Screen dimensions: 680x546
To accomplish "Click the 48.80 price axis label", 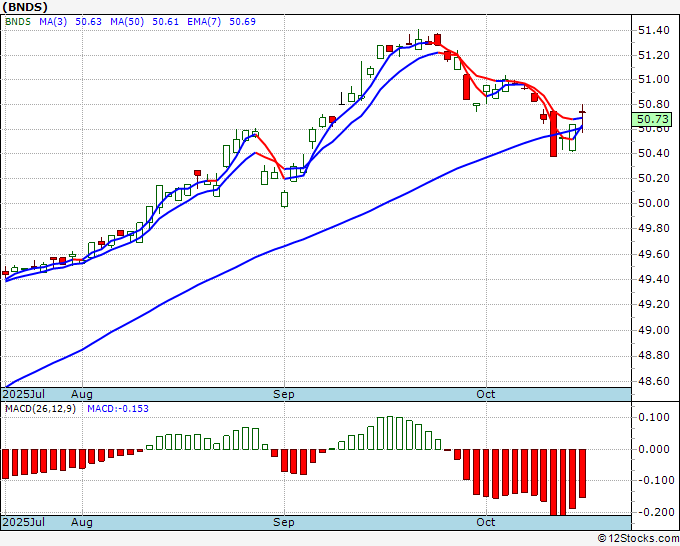I will click(x=654, y=356).
